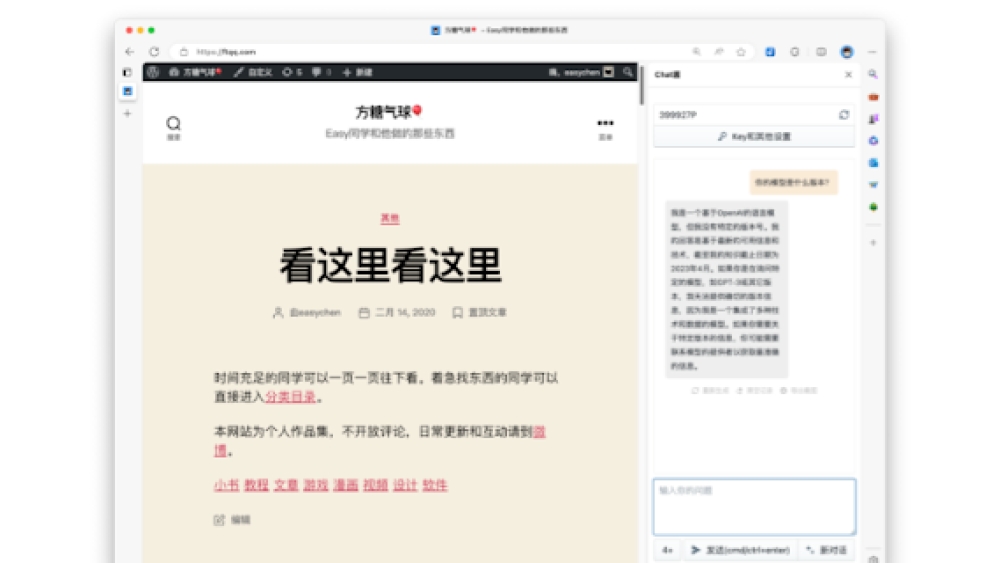Open the blue circular icon in Edge sidebar
This screenshot has height=563, width=1000.
(x=873, y=140)
